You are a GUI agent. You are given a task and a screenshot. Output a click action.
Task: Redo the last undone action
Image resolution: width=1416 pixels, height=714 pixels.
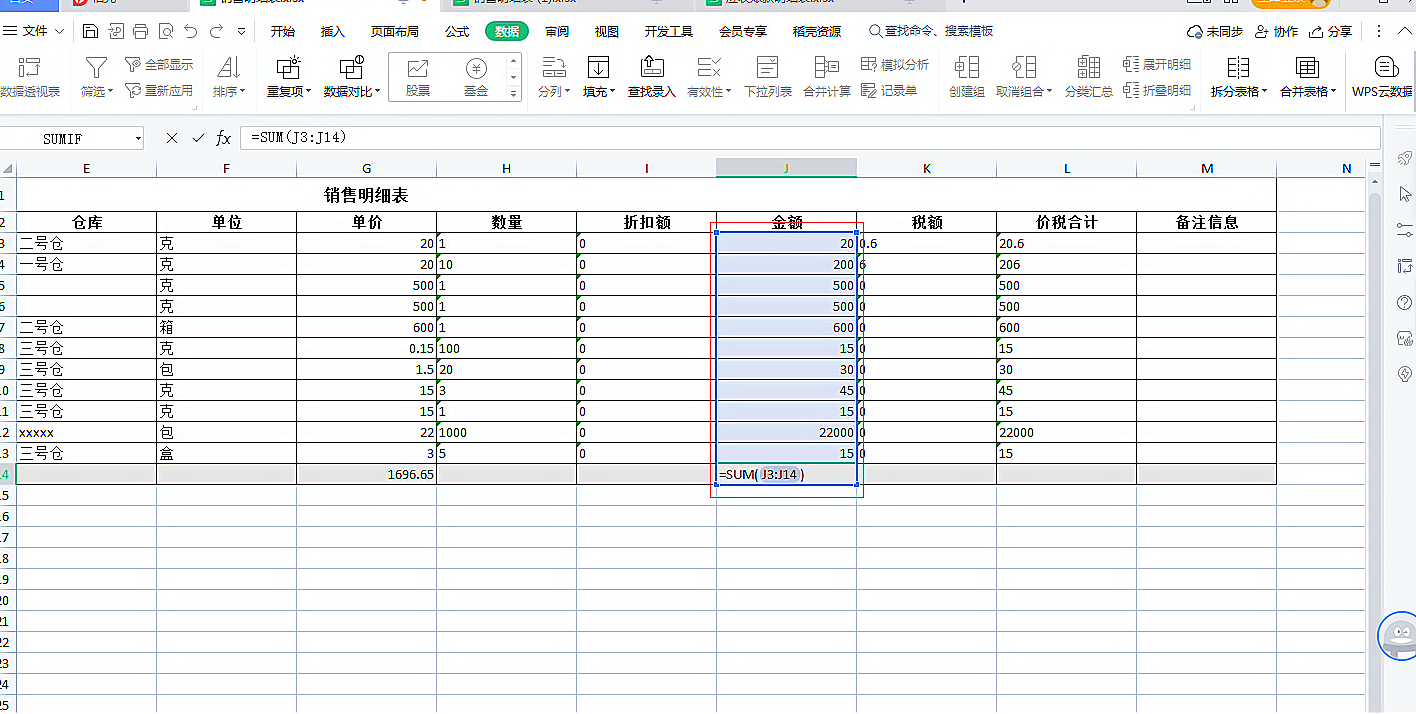[x=216, y=32]
